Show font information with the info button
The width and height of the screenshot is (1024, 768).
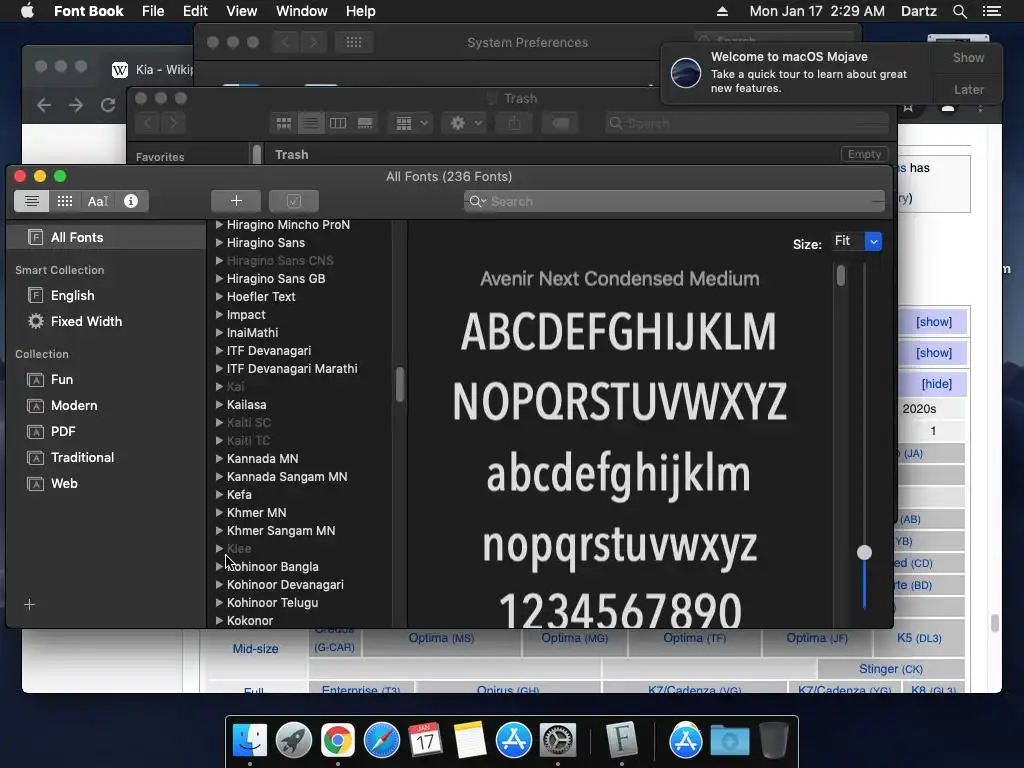click(131, 201)
